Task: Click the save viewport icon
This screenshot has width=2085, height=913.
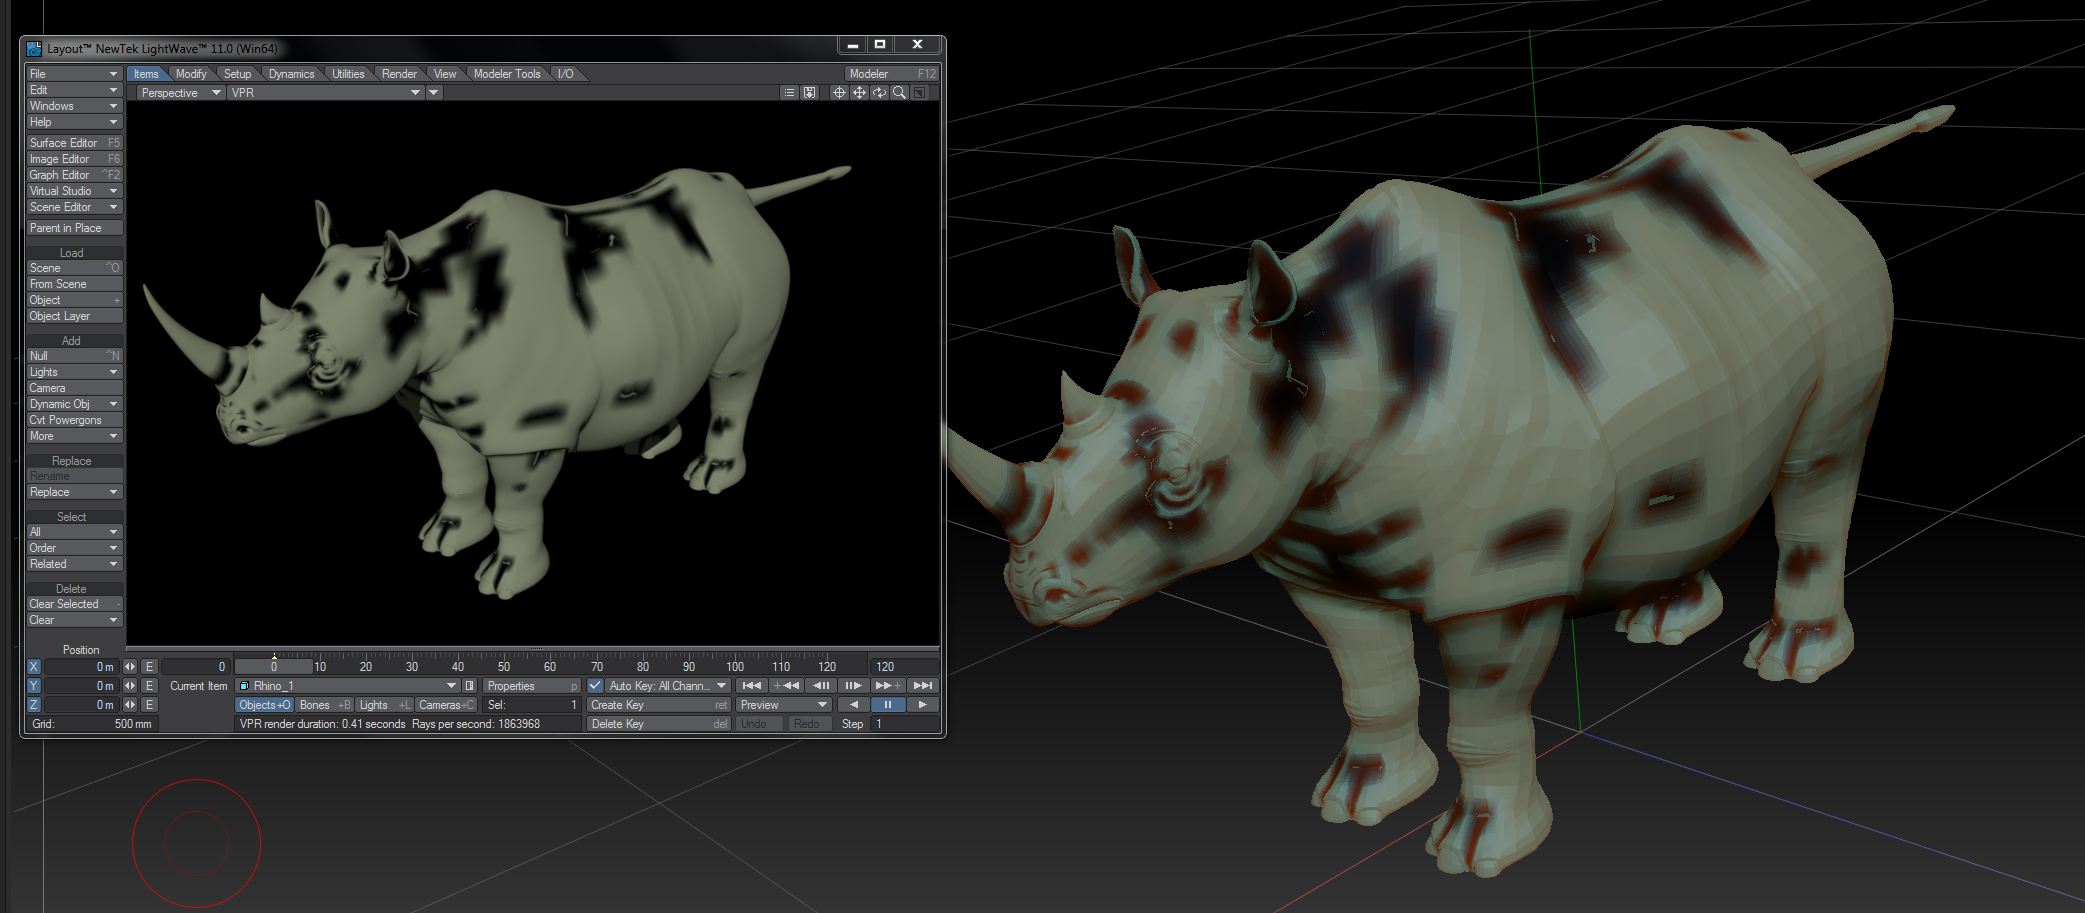Action: (809, 93)
